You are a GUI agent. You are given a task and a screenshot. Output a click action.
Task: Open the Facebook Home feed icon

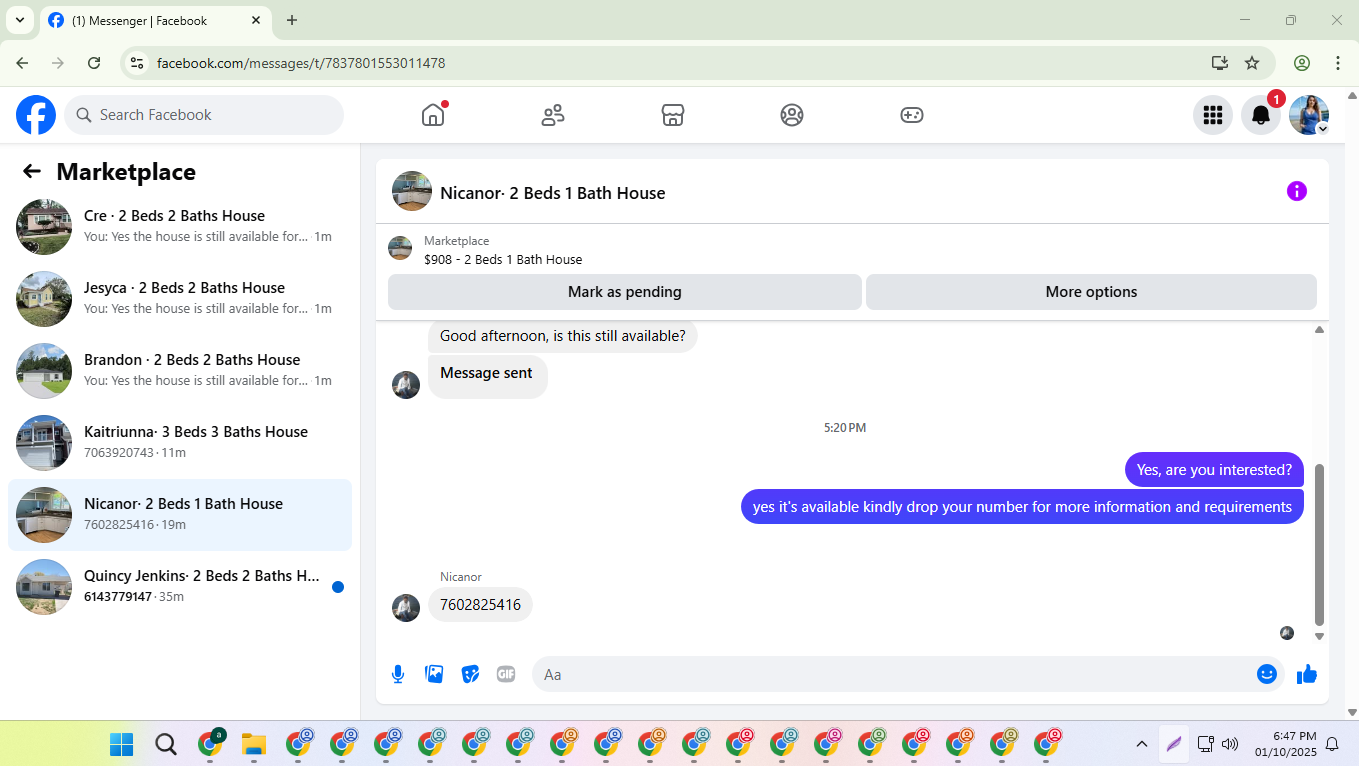pos(433,115)
